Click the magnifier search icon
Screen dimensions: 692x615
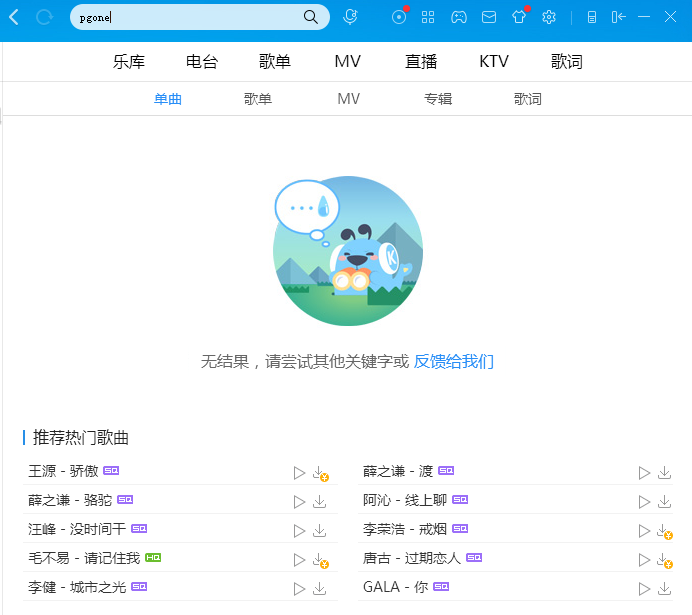coord(311,17)
